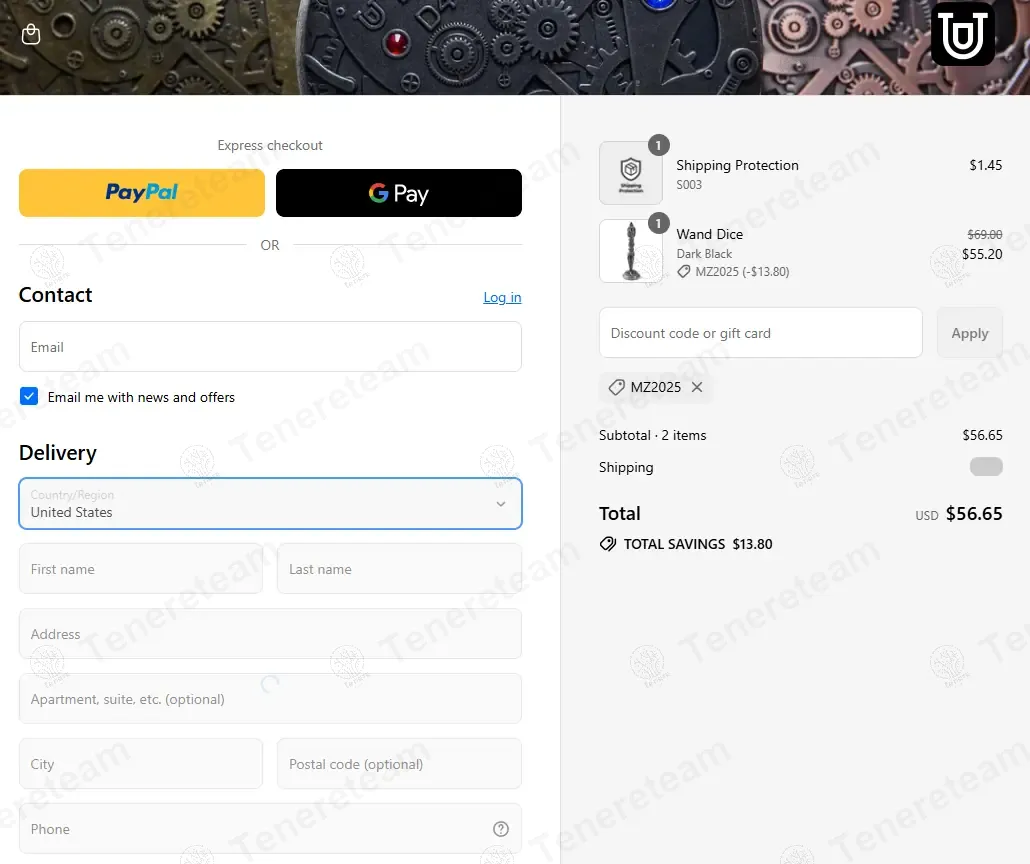Follow the Log in link

coord(502,297)
